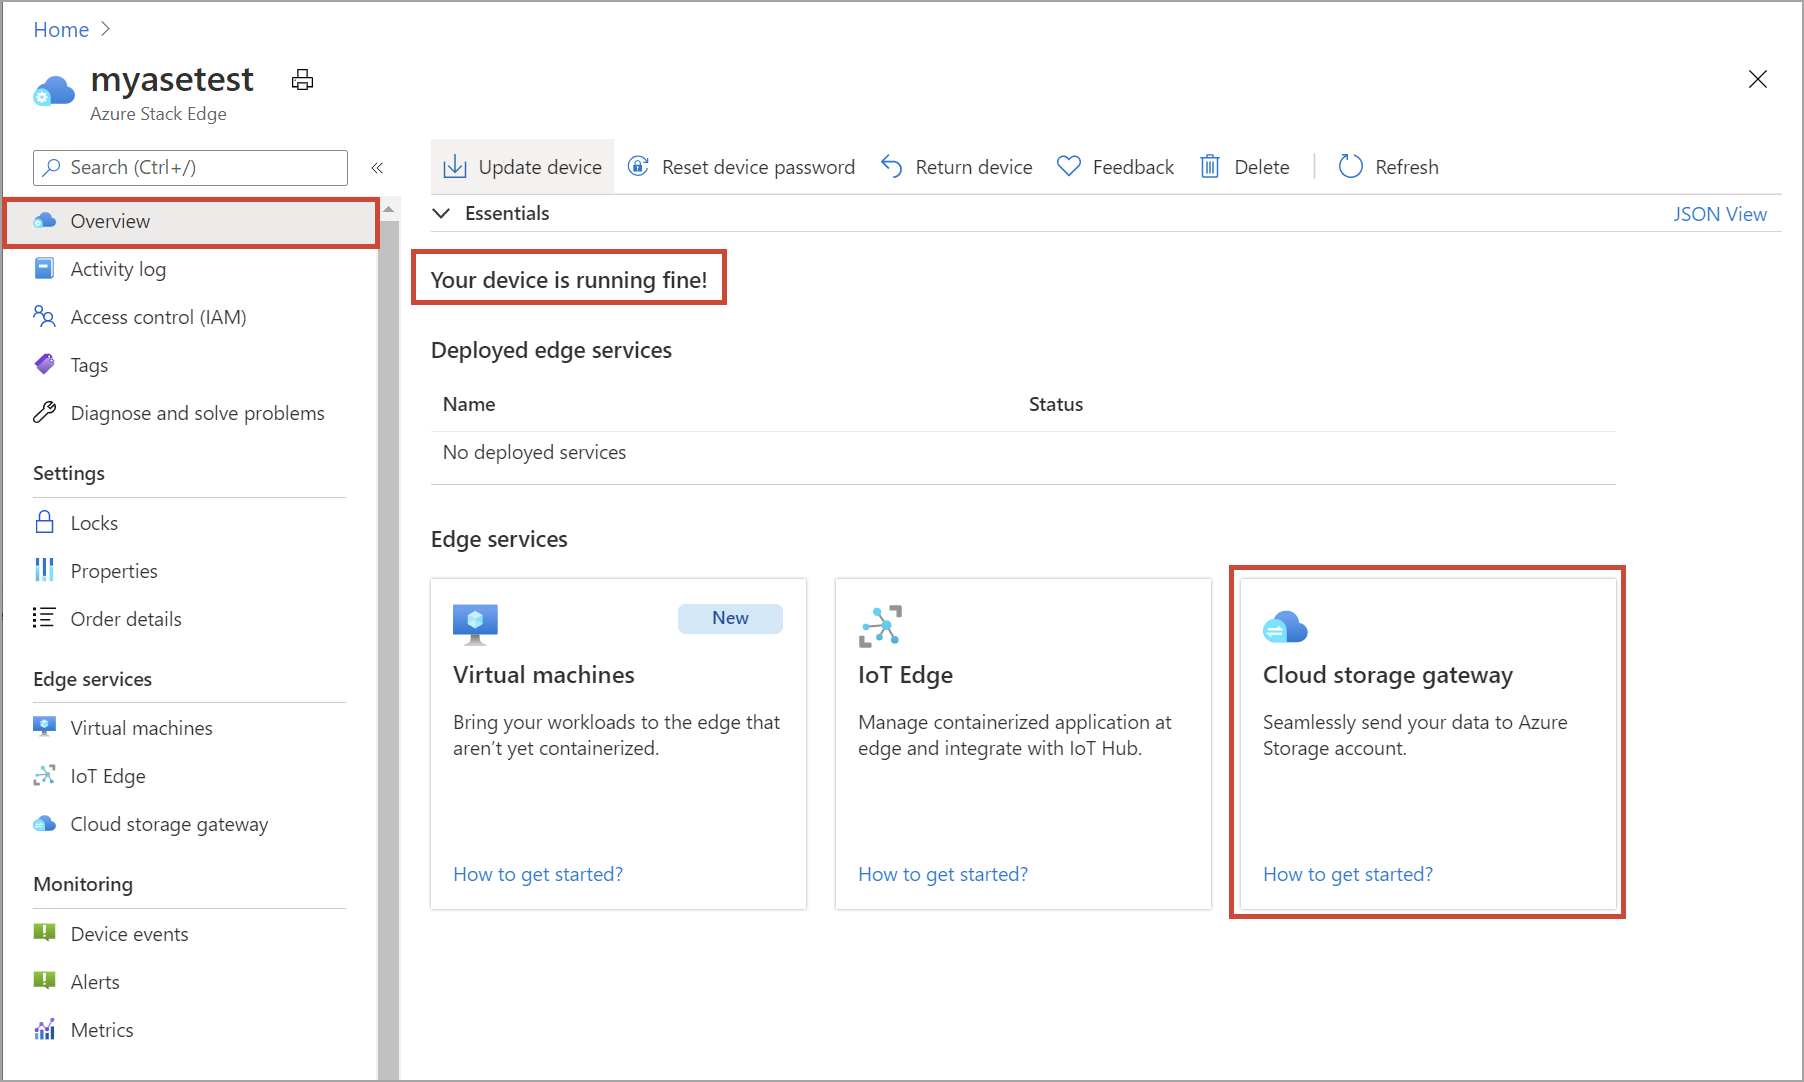Click the Name column header
Image resolution: width=1804 pixels, height=1082 pixels.
pyautogui.click(x=469, y=404)
